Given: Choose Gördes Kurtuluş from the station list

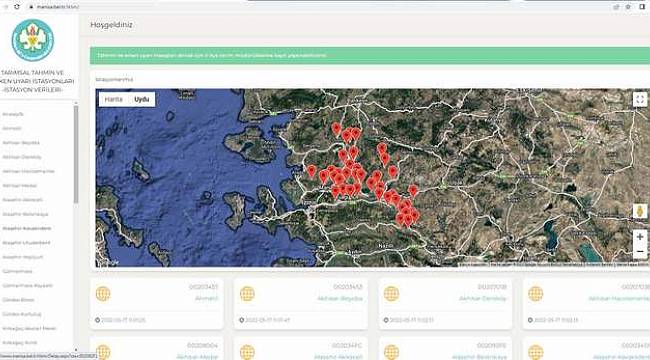Looking at the screenshot, I should tap(22, 314).
